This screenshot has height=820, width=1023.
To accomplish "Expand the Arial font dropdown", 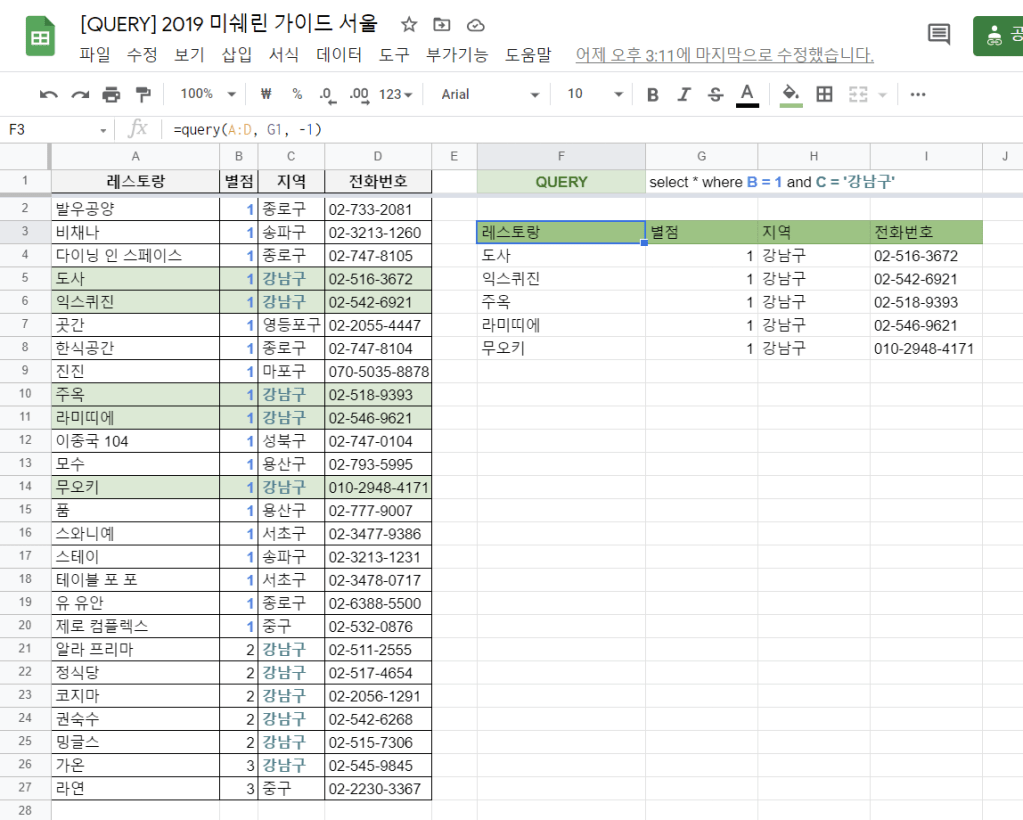I will pyautogui.click(x=490, y=94).
